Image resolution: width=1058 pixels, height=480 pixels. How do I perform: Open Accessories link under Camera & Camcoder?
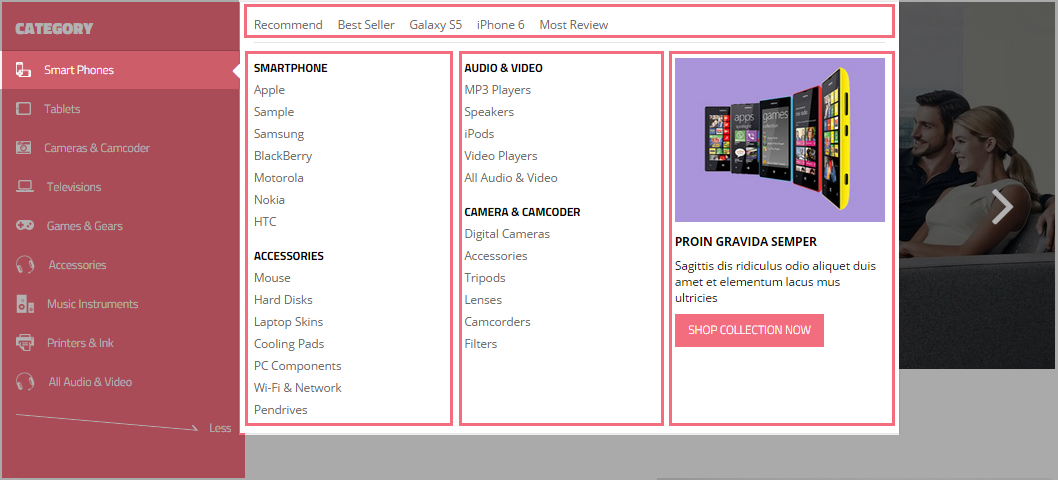click(496, 256)
